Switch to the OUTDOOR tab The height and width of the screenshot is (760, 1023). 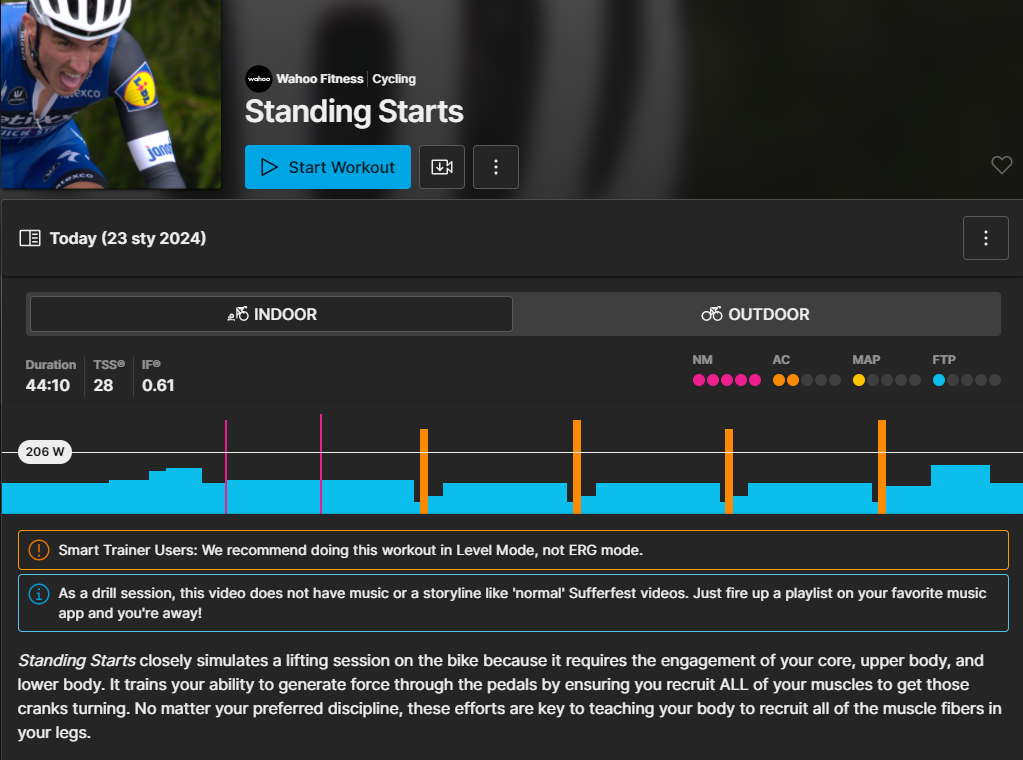[x=756, y=314]
